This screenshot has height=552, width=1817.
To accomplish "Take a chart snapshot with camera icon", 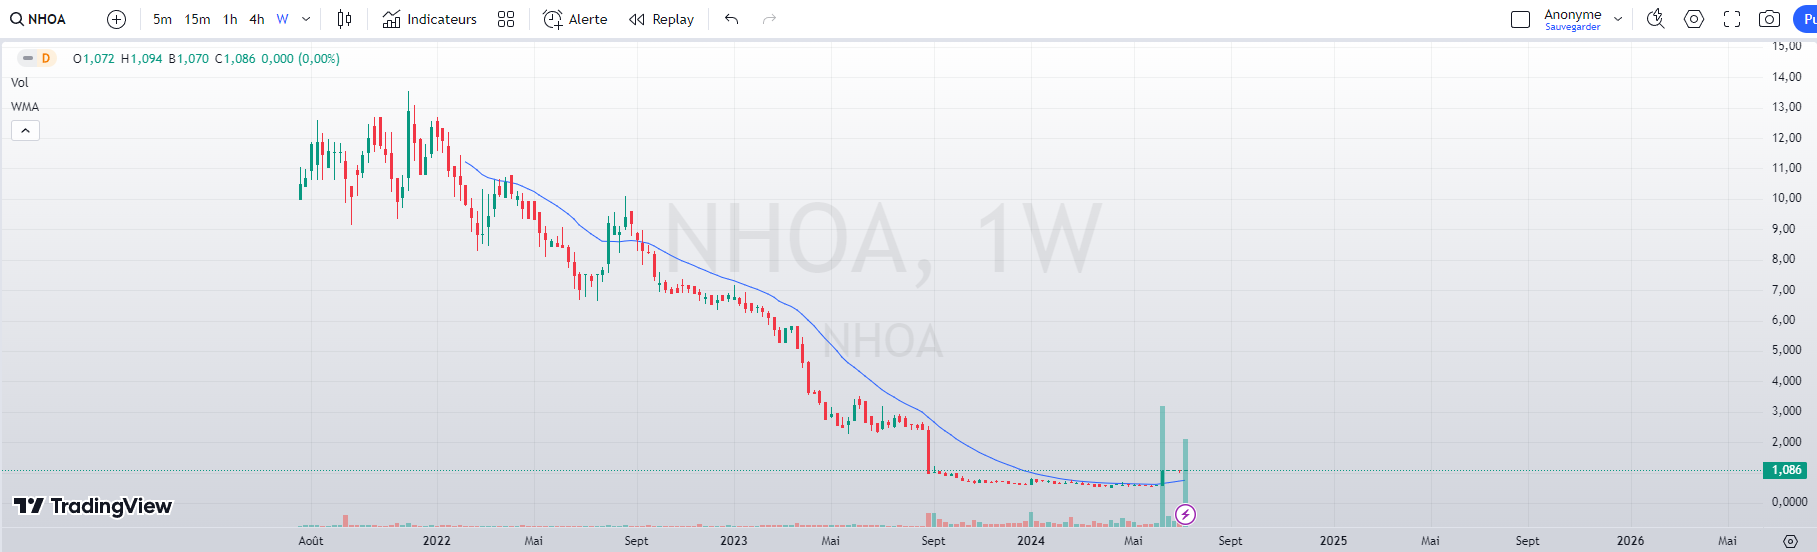I will pyautogui.click(x=1769, y=19).
